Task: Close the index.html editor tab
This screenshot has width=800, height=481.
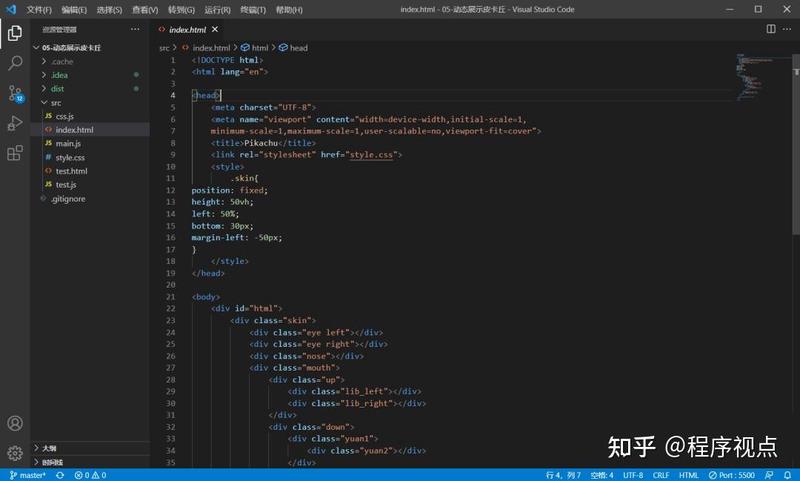Action: pos(215,30)
